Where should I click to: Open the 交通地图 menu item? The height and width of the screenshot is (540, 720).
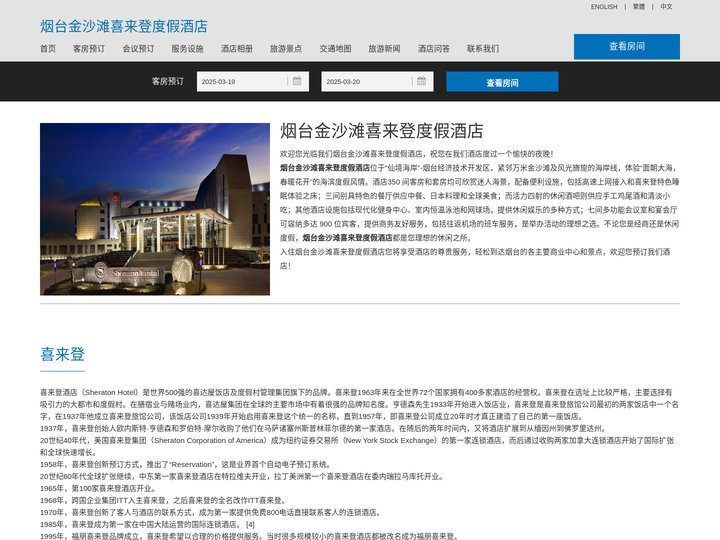(335, 49)
